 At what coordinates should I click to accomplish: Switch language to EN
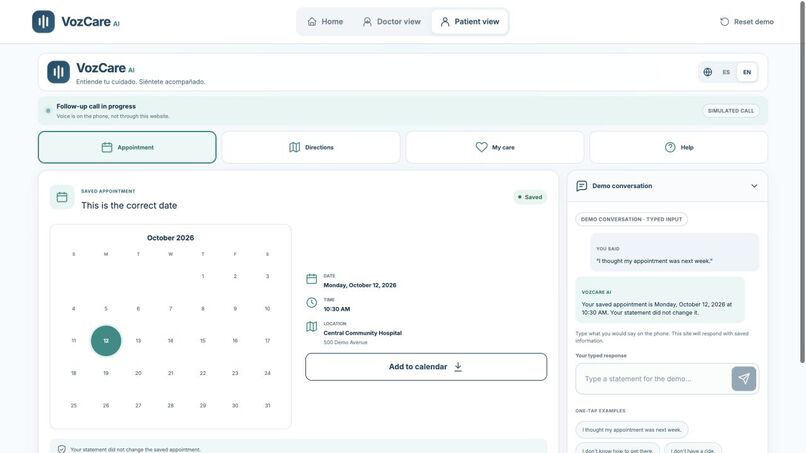tap(747, 72)
